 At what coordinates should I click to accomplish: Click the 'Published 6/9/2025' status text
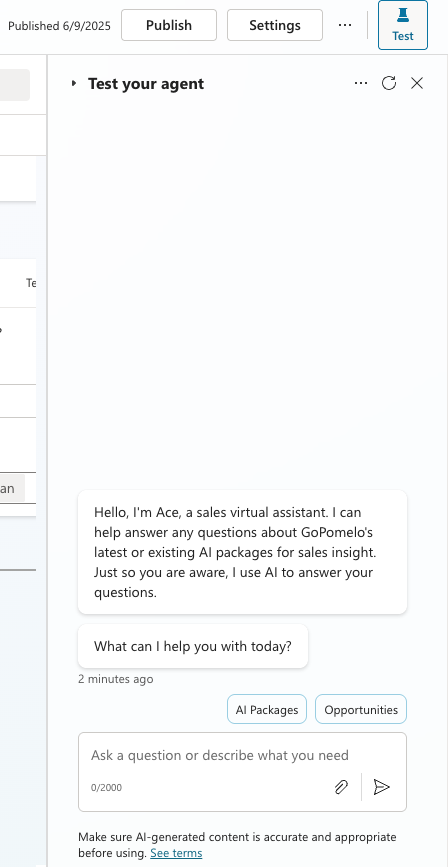[x=59, y=26]
